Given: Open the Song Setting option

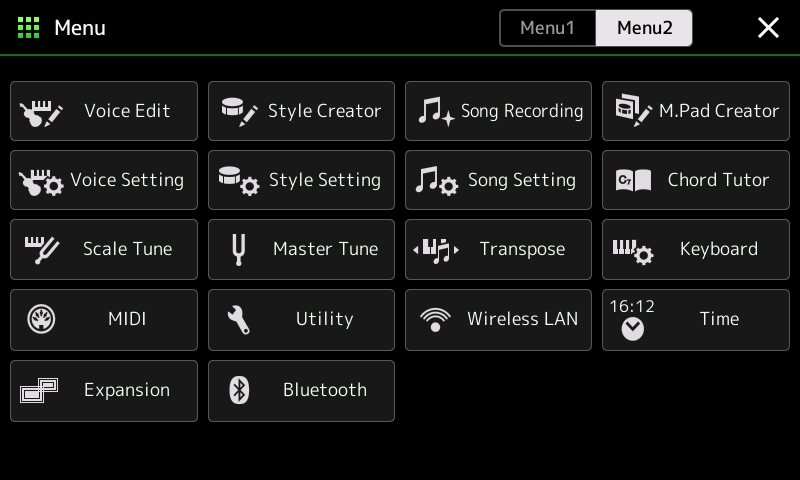Looking at the screenshot, I should click(x=498, y=180).
